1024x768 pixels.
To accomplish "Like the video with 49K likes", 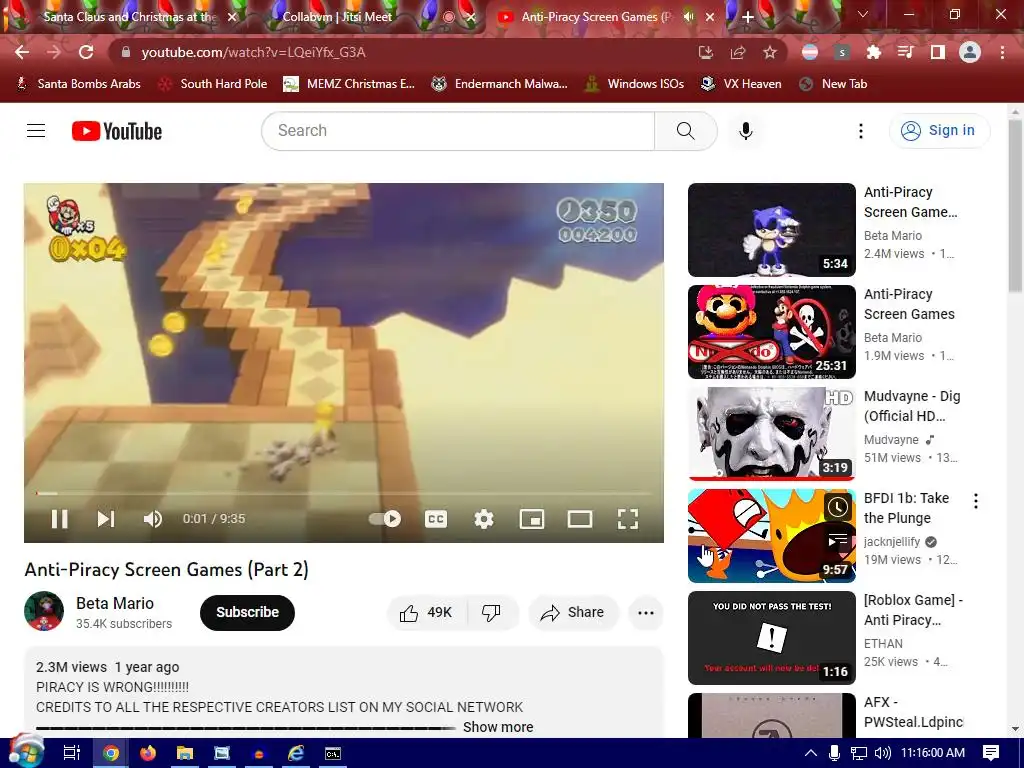I will (x=426, y=613).
